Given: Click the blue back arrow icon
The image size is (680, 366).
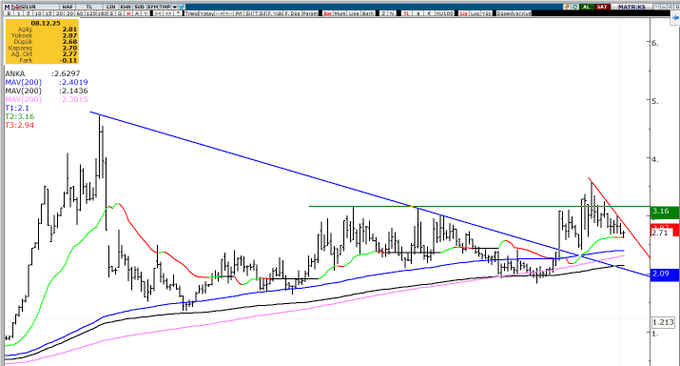Looking at the screenshot, I should 675,18.
